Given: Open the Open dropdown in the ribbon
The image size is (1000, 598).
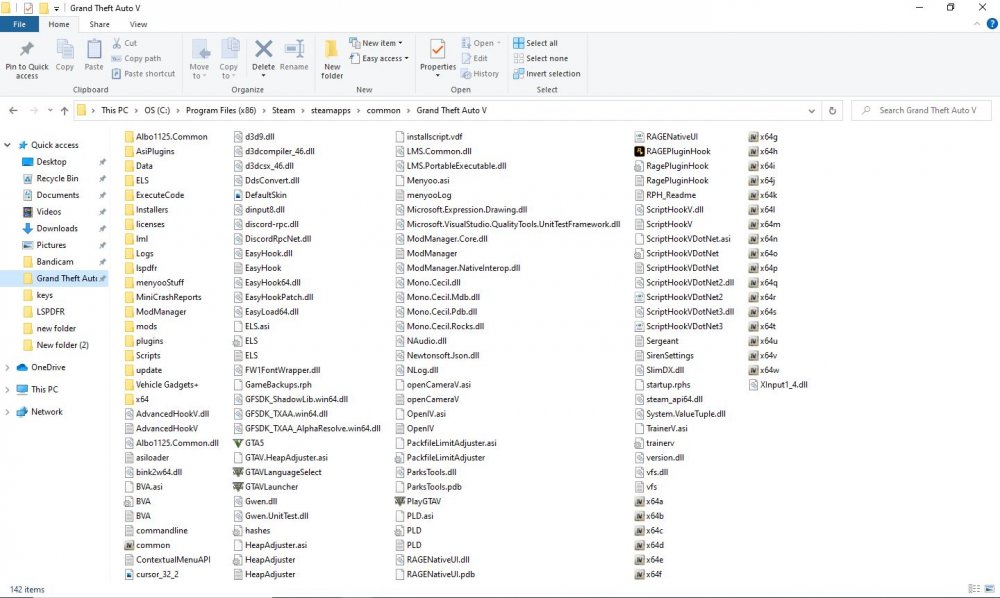Looking at the screenshot, I should 481,43.
